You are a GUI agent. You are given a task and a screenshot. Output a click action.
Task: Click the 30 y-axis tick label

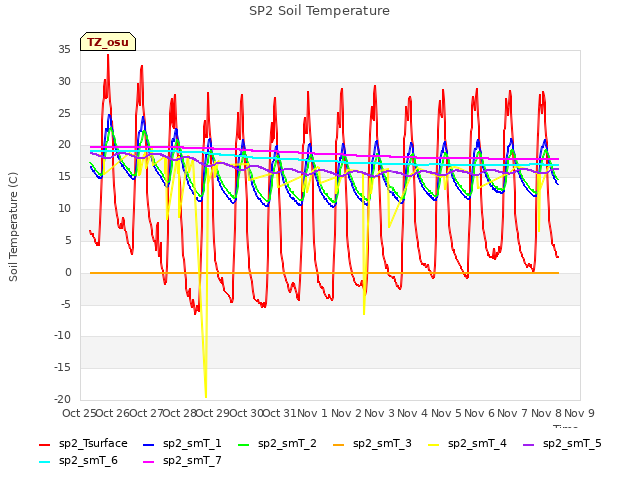click(64, 82)
